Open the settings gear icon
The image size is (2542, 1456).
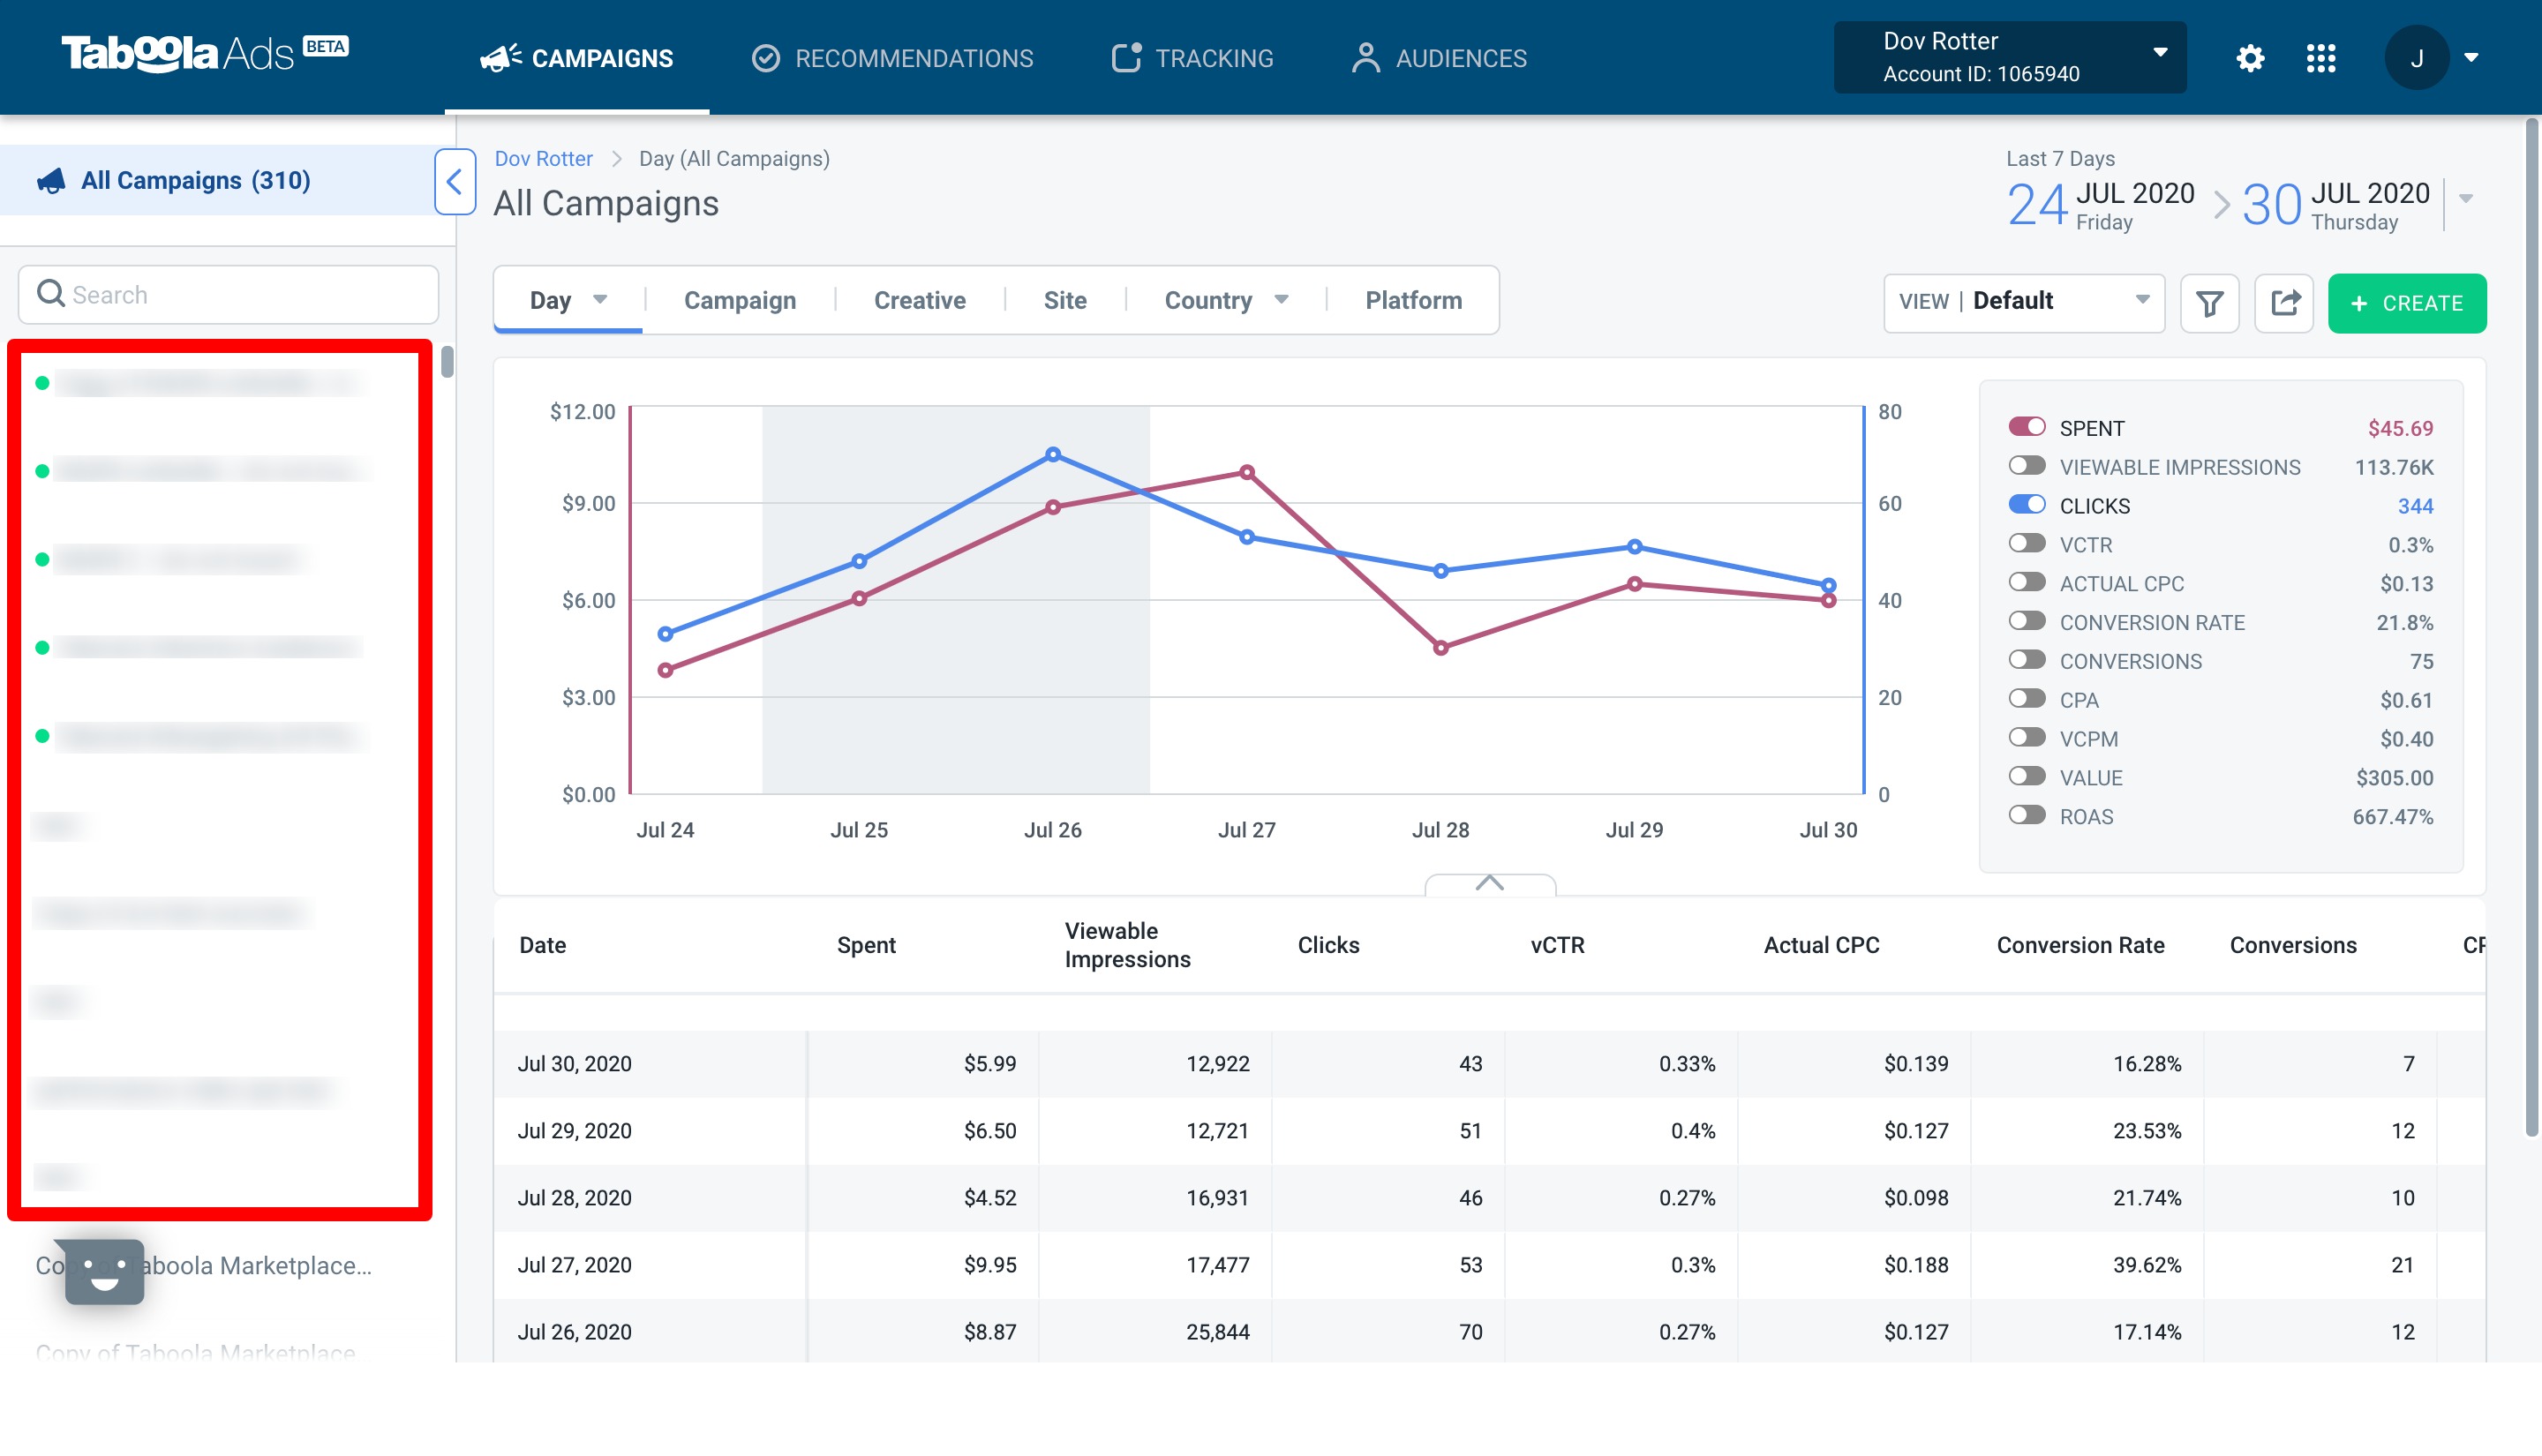[2250, 58]
